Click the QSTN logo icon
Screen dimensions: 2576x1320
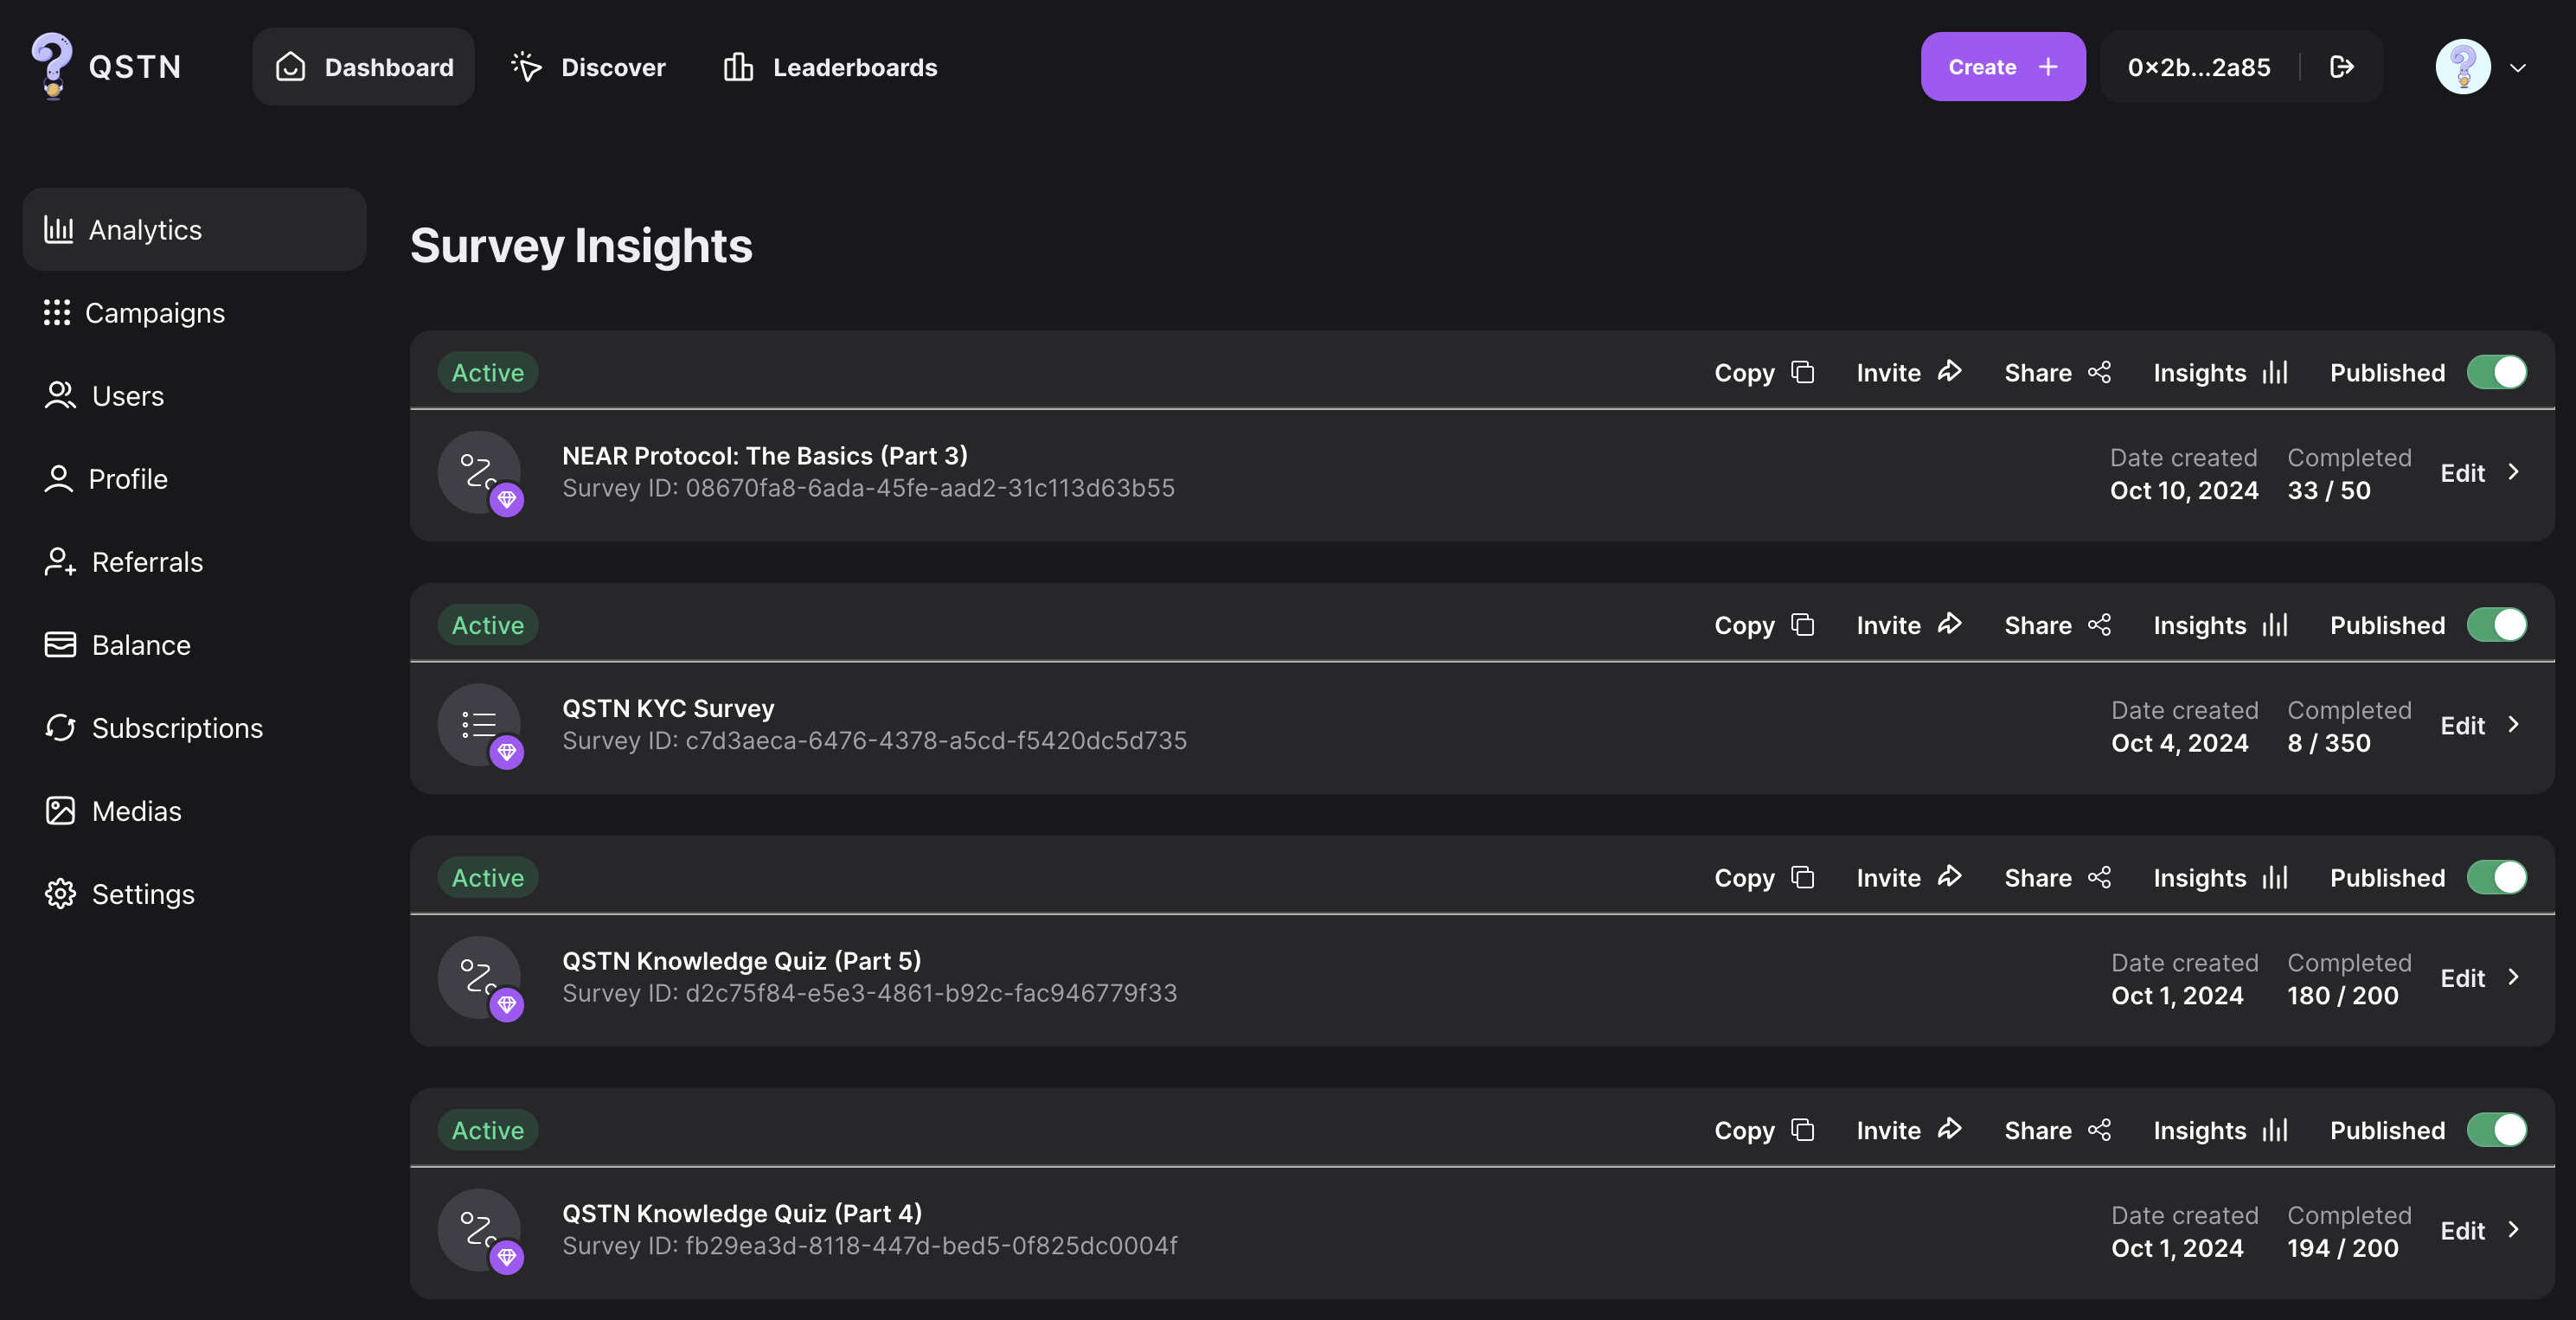(51, 66)
